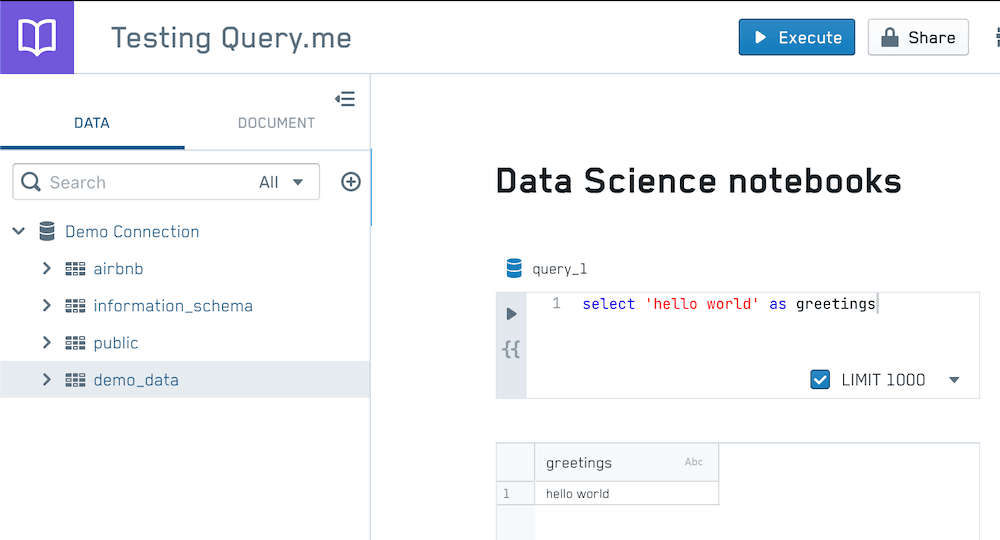Click the lock icon on the Share button
The image size is (1000, 540).
pos(890,38)
